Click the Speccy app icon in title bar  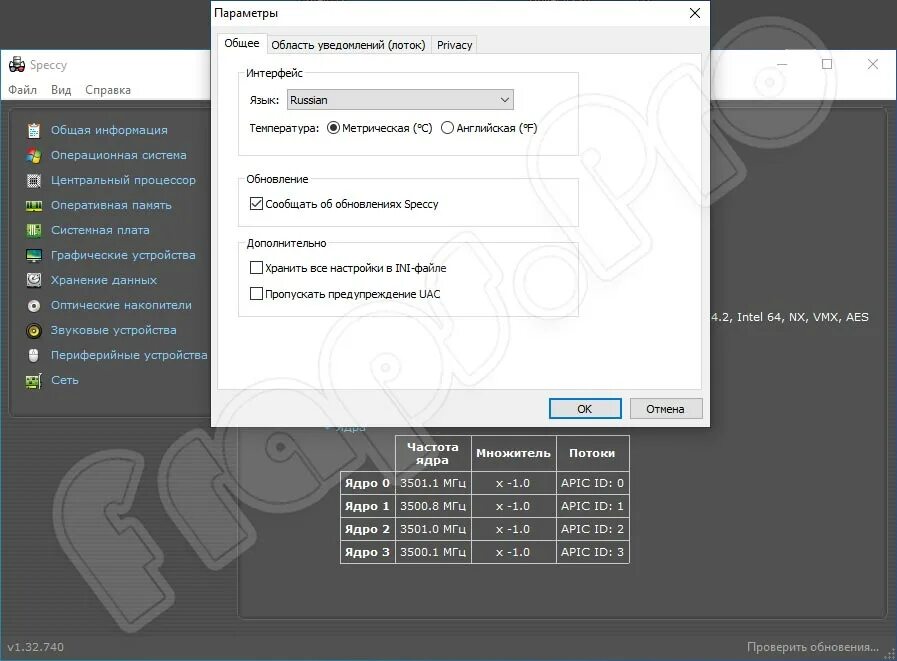point(17,65)
